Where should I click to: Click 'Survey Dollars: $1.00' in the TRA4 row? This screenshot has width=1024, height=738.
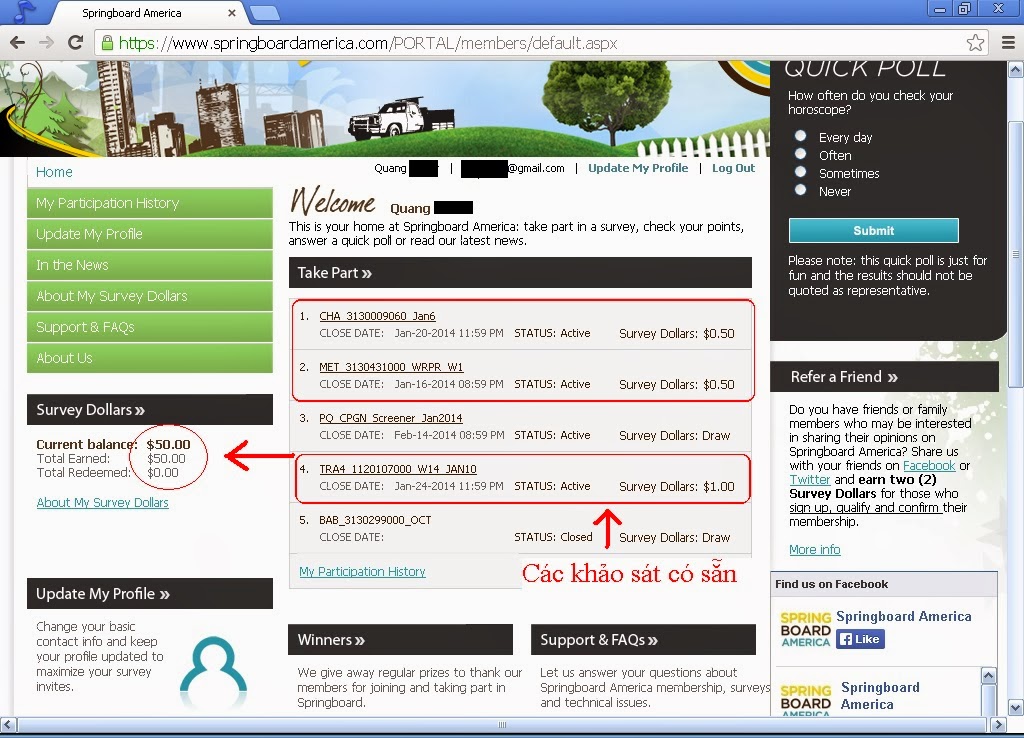tap(677, 487)
